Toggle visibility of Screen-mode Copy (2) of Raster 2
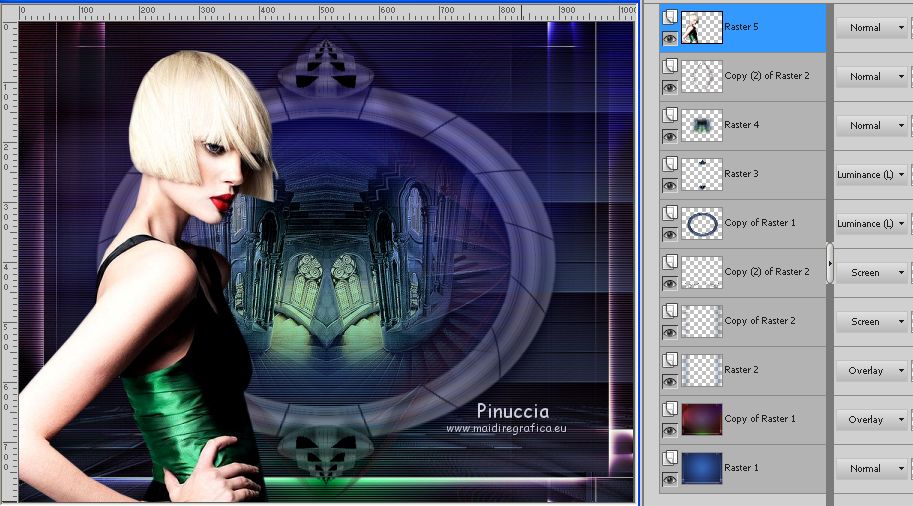The height and width of the screenshot is (506, 913). coord(670,283)
